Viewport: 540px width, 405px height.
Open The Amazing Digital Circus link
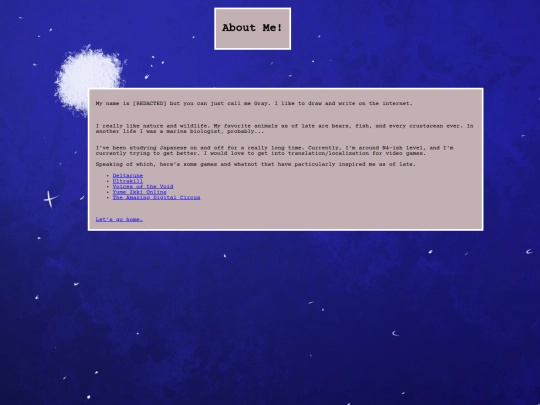click(x=156, y=198)
